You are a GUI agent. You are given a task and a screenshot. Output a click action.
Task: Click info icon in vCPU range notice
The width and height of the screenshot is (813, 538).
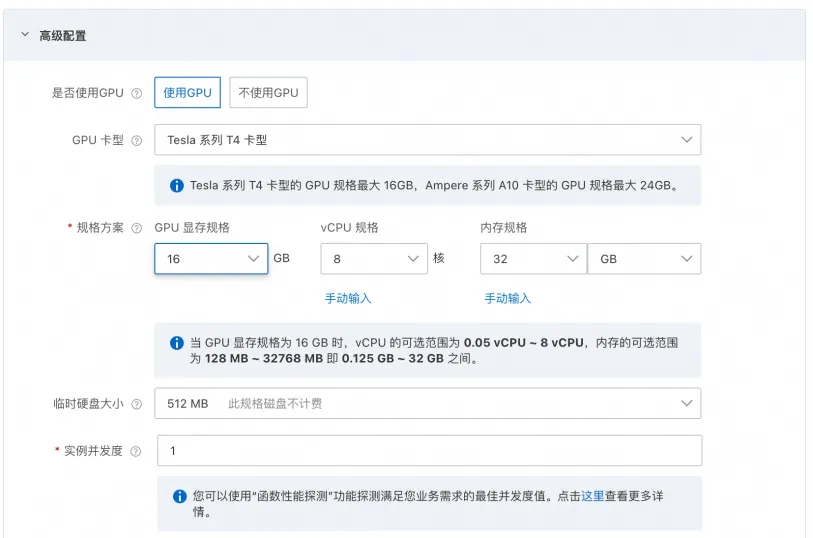point(177,342)
